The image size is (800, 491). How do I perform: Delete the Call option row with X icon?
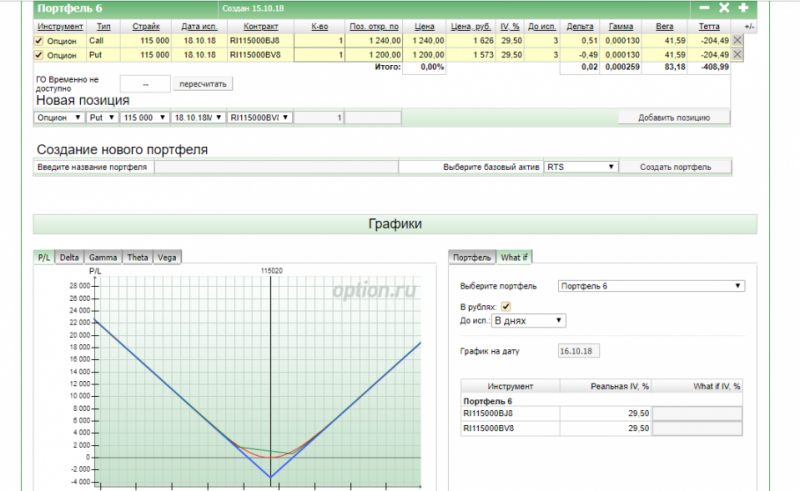click(x=738, y=41)
